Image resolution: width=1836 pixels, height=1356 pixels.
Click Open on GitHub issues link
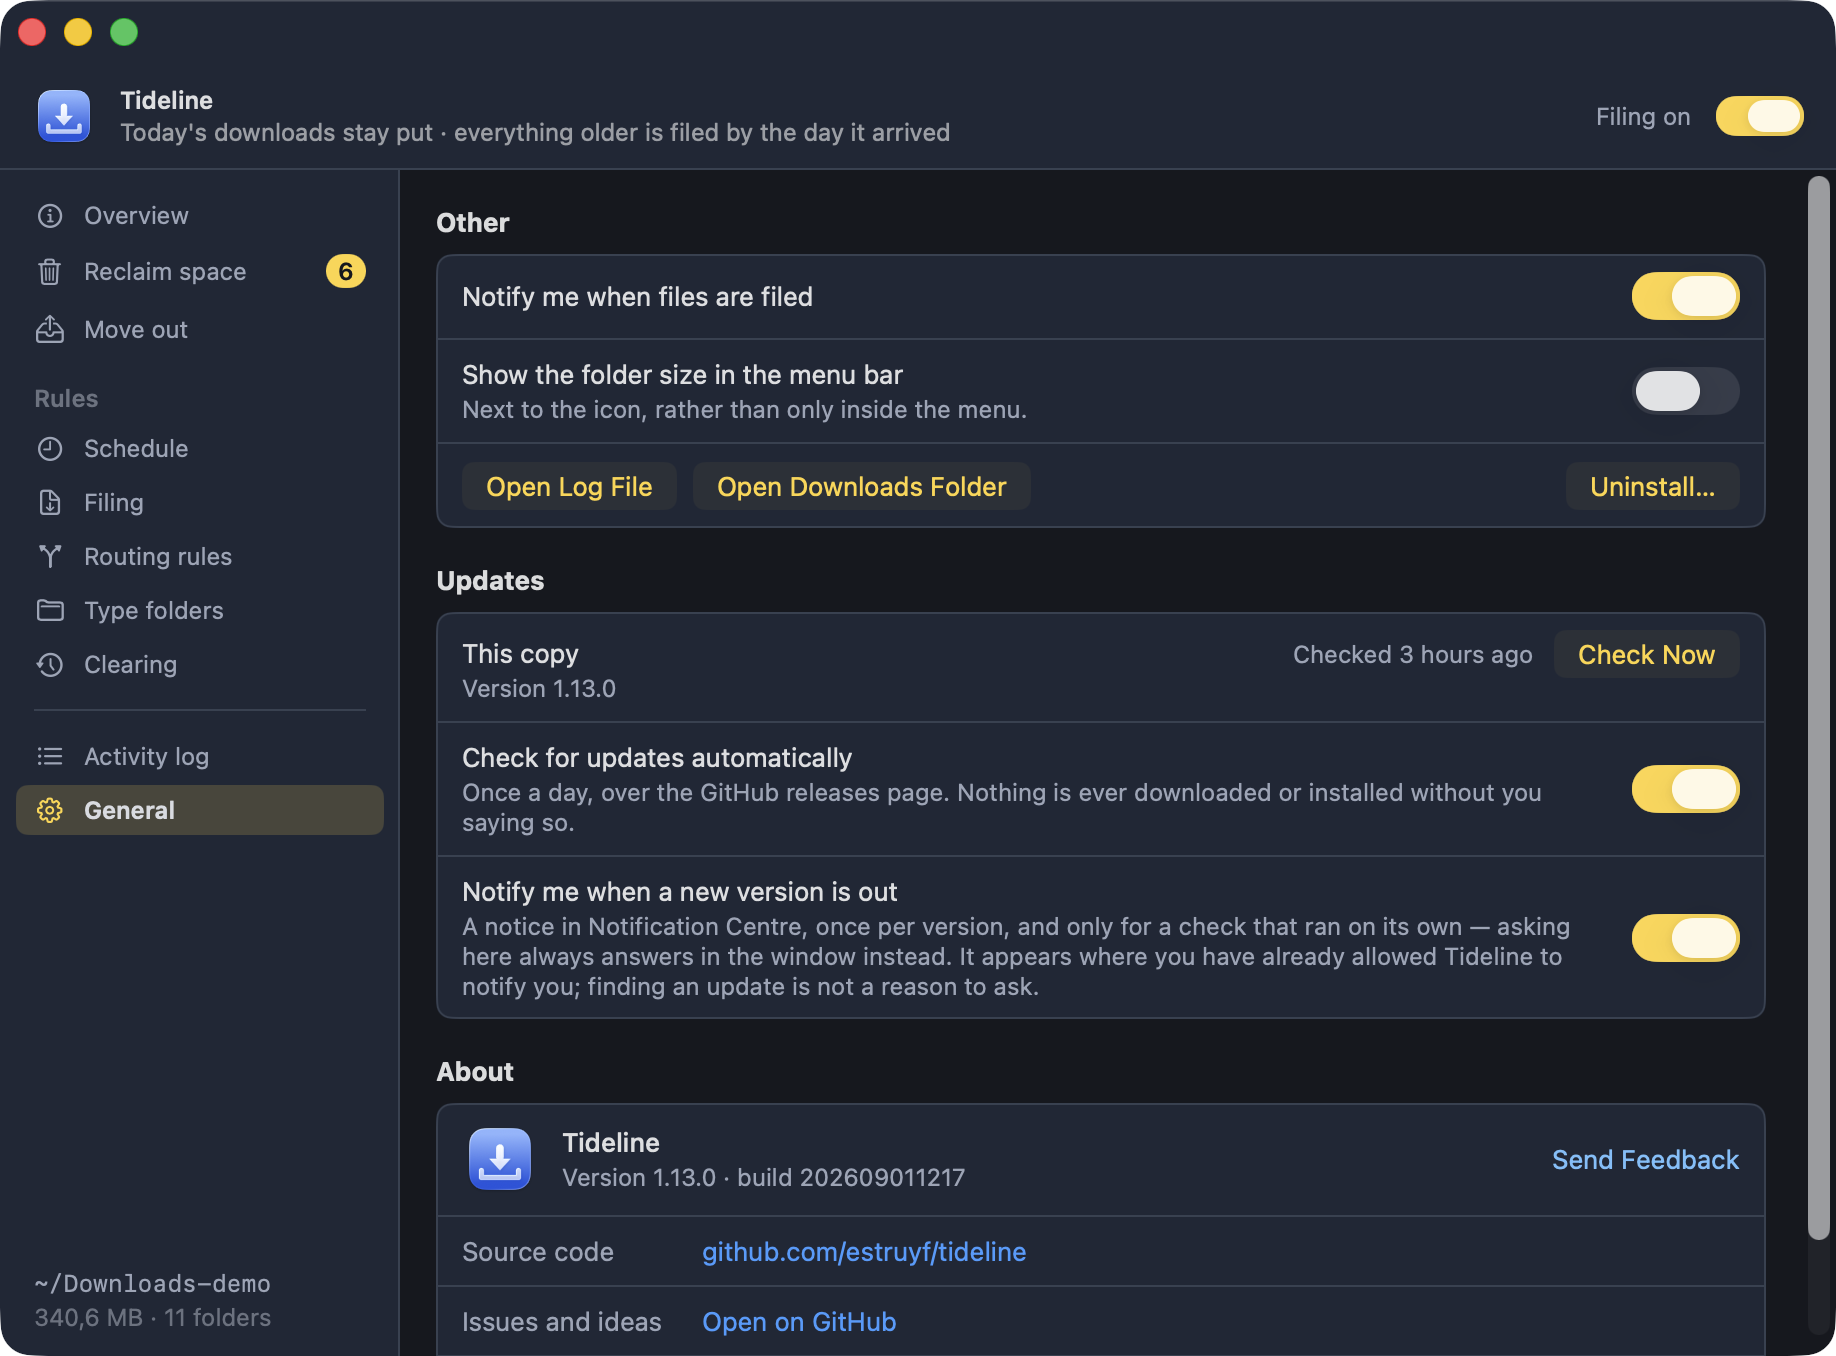point(799,1322)
